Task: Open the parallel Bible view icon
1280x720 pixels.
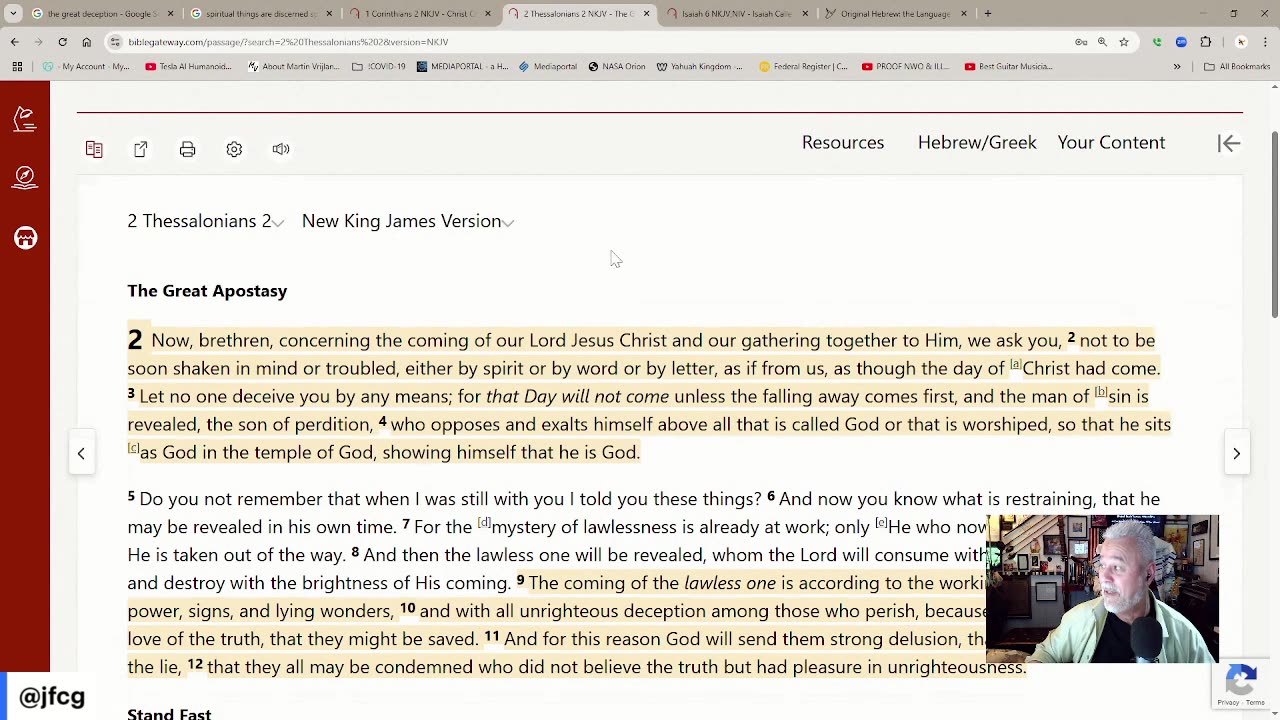Action: 94,149
